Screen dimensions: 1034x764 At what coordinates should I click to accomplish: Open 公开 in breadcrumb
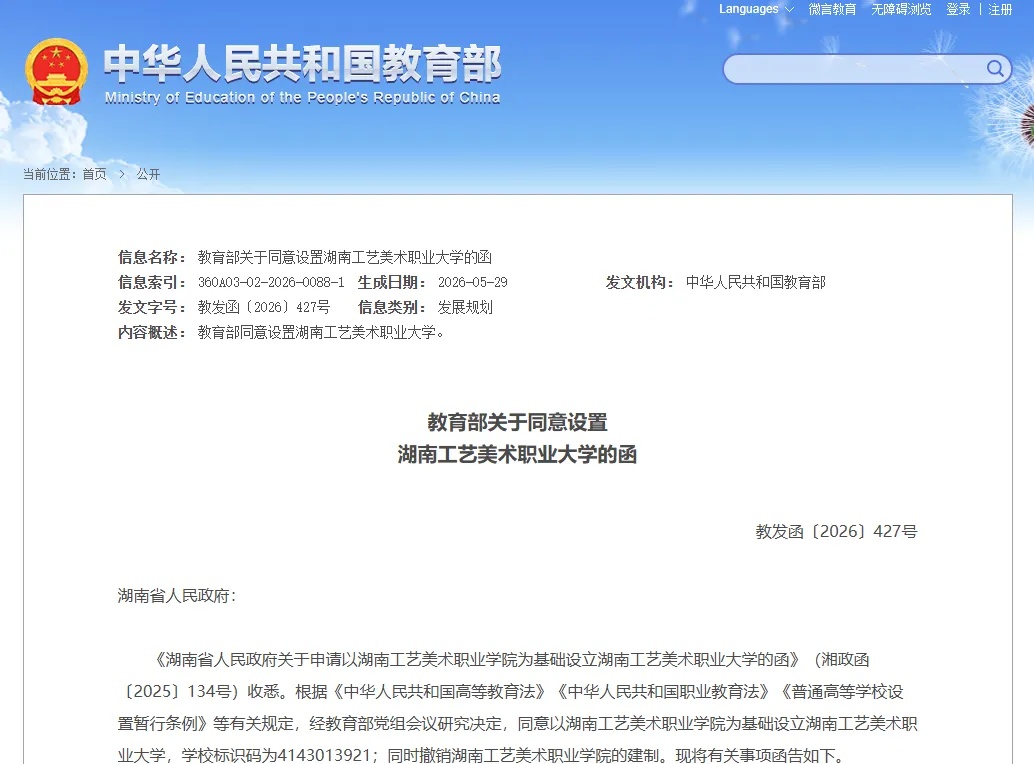pyautogui.click(x=148, y=174)
